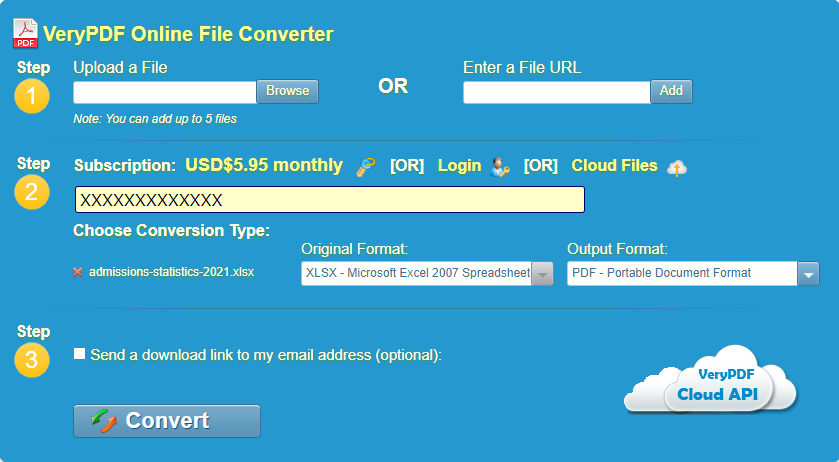Open the Login link
Image resolution: width=839 pixels, height=462 pixels.
coord(460,166)
